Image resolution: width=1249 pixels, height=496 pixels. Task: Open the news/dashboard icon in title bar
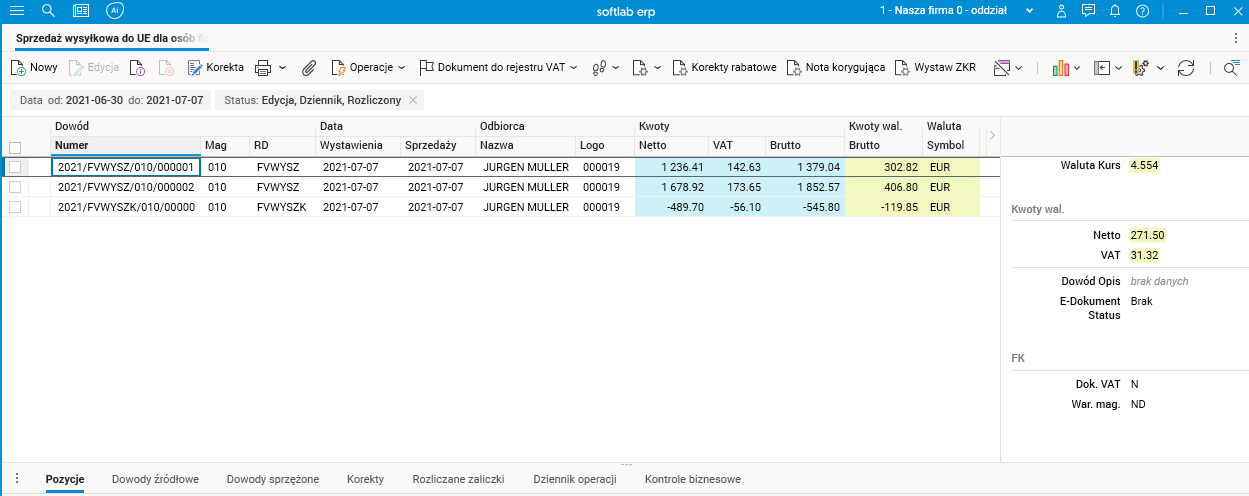click(81, 11)
